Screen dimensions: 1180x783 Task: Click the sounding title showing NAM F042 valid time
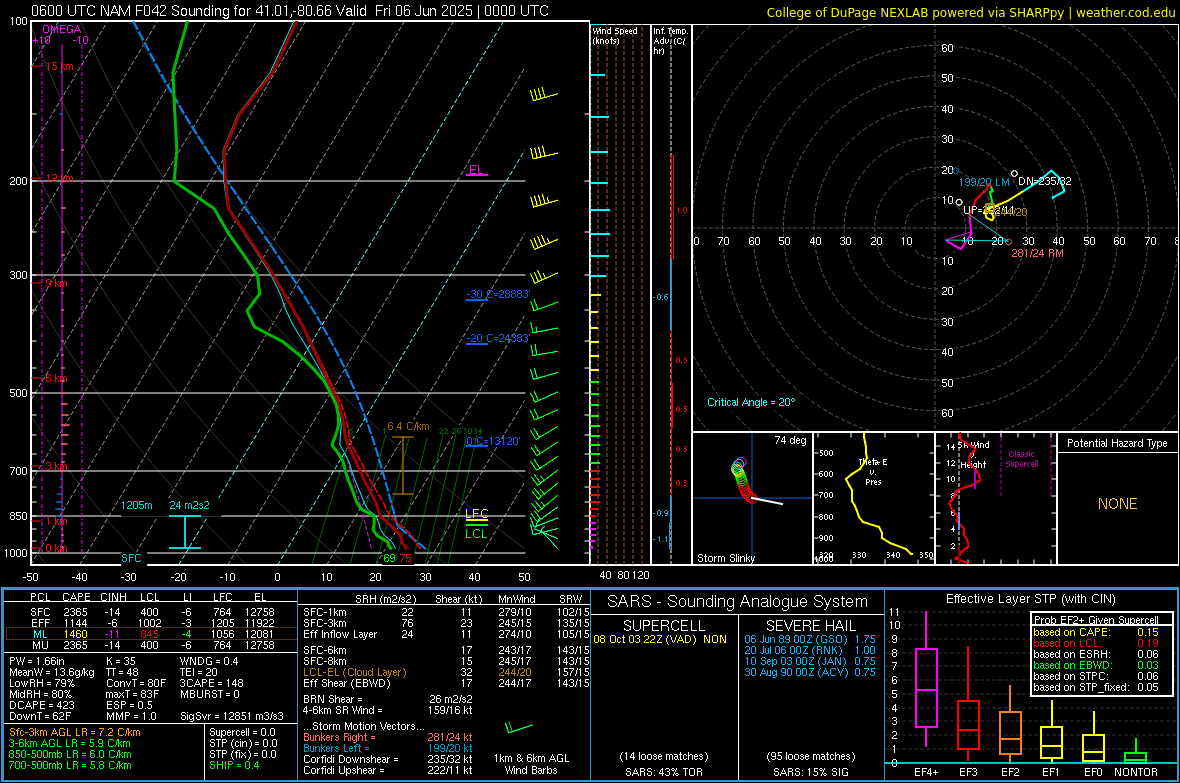point(290,11)
